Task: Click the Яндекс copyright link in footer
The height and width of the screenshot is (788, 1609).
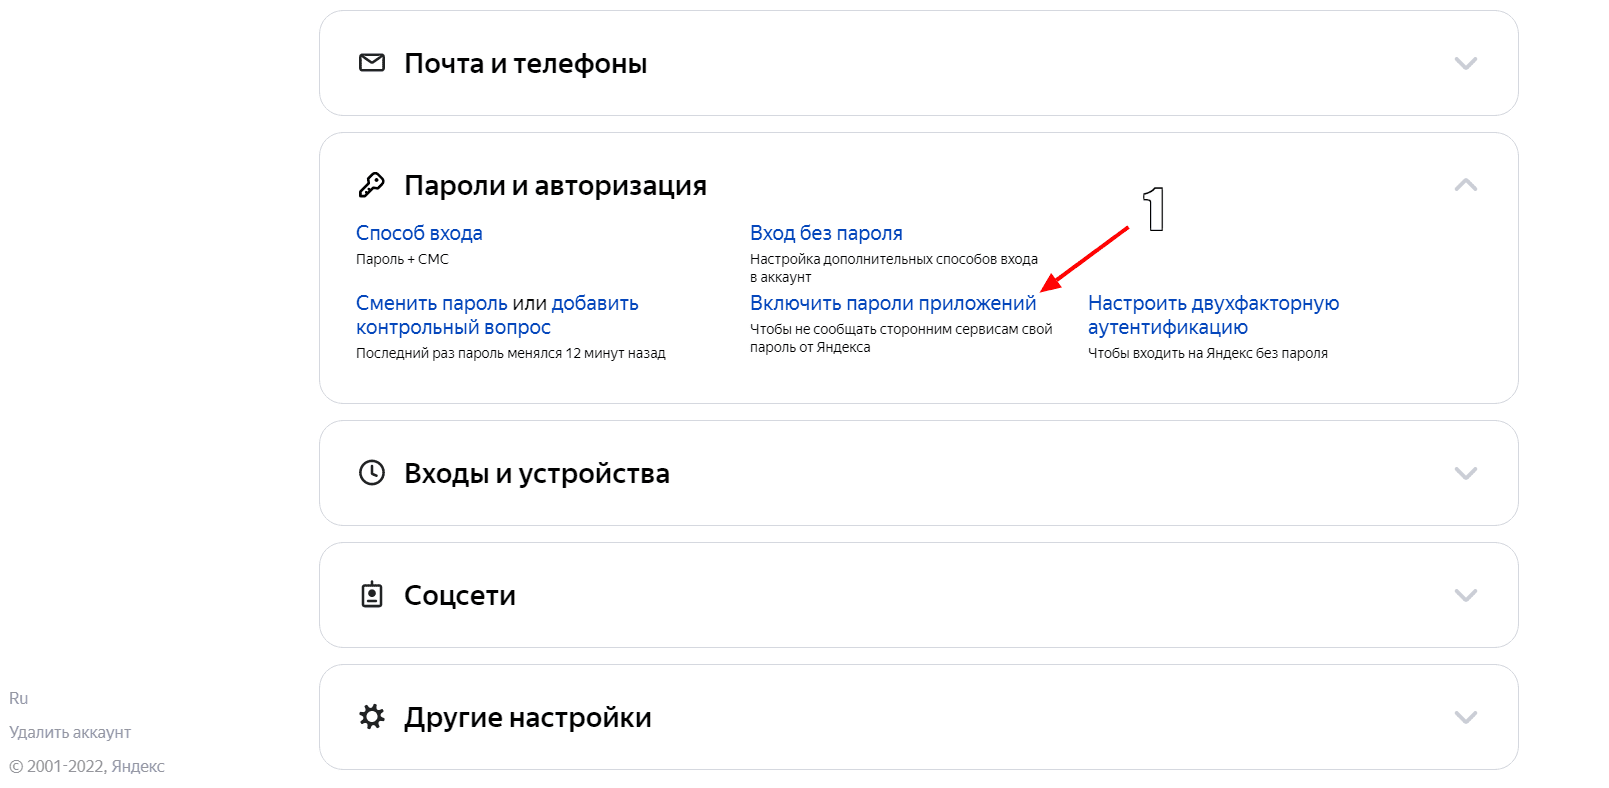Action: click(138, 766)
